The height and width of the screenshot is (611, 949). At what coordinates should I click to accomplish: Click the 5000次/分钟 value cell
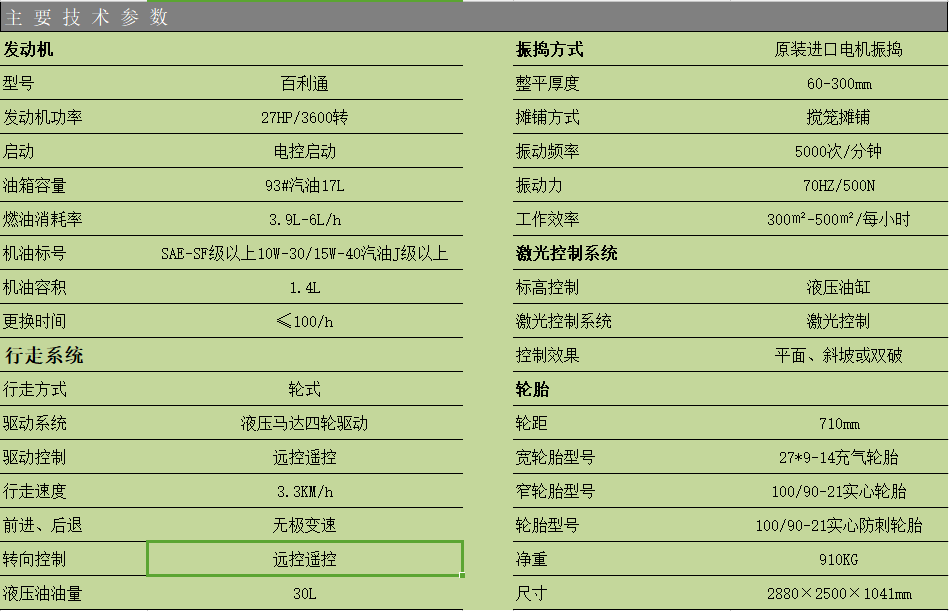point(839,151)
